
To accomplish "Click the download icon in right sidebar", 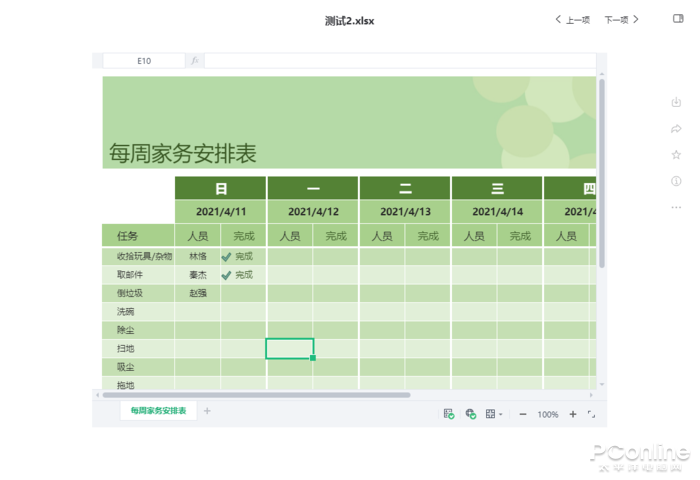I will pos(677,102).
